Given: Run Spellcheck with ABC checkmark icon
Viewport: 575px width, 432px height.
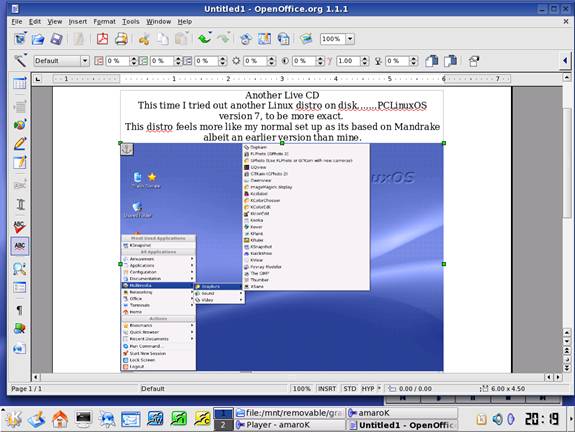Looking at the screenshot, I should [20, 227].
